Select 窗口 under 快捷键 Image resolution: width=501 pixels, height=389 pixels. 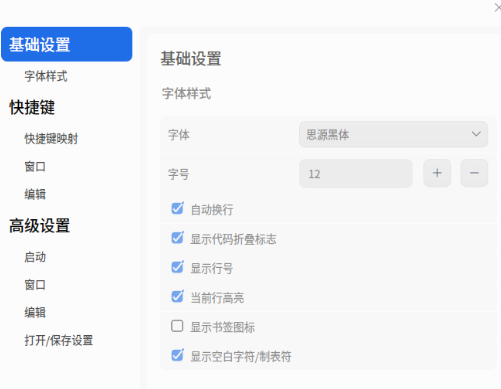pyautogui.click(x=35, y=166)
